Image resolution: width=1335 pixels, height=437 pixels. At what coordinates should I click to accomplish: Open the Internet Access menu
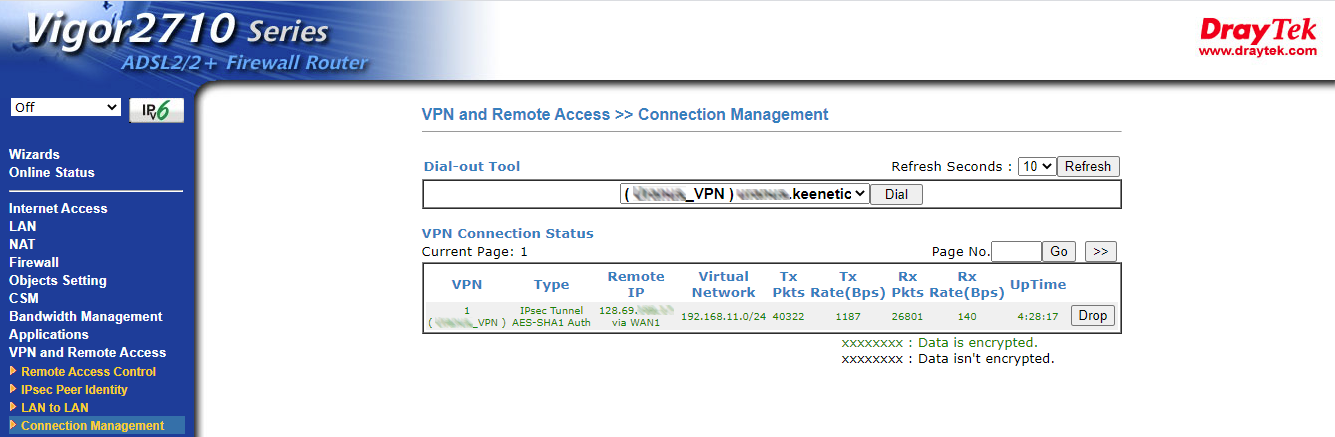[x=58, y=208]
